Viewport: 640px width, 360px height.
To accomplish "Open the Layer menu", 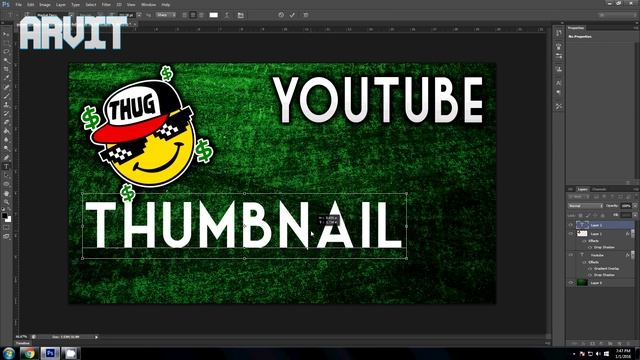I will pyautogui.click(x=61, y=4).
